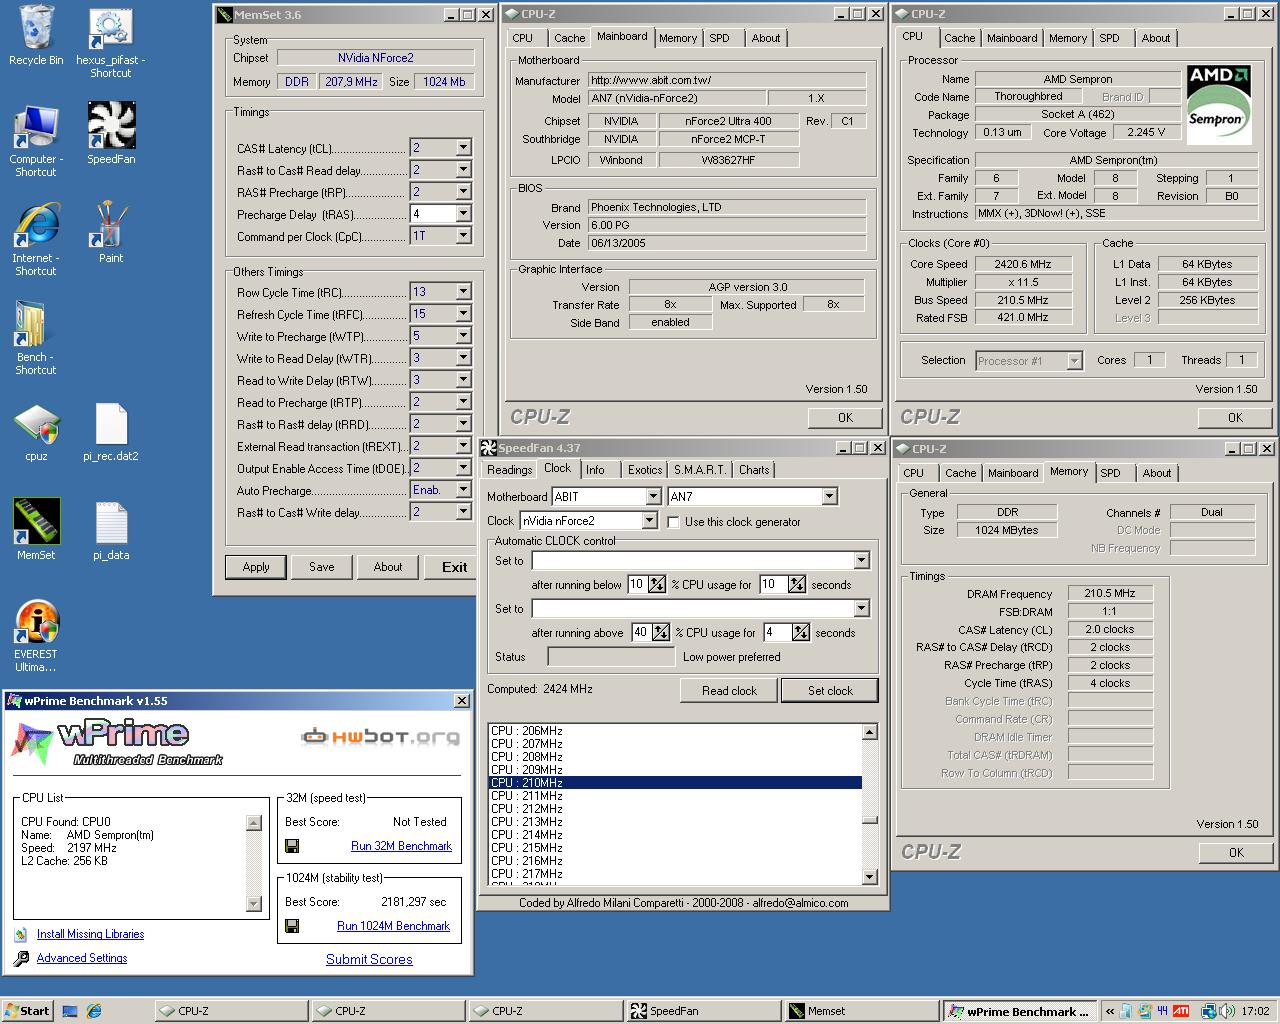
Task: Expand hidden tray icons chevron
Action: coord(1109,1011)
